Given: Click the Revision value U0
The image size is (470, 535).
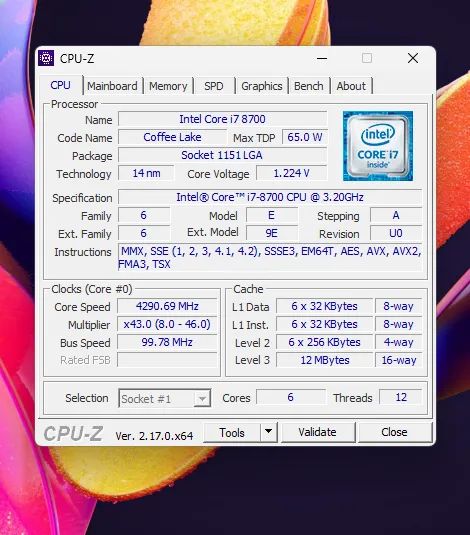Looking at the screenshot, I should click(x=396, y=233).
